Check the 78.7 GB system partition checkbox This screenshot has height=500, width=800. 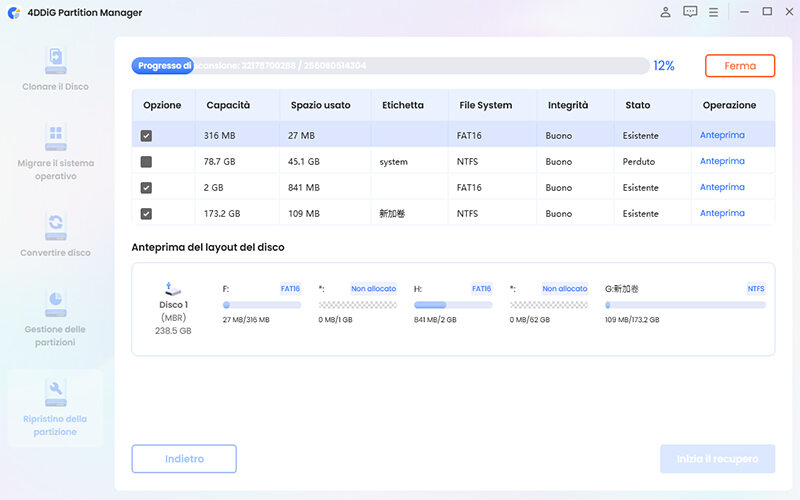147,161
